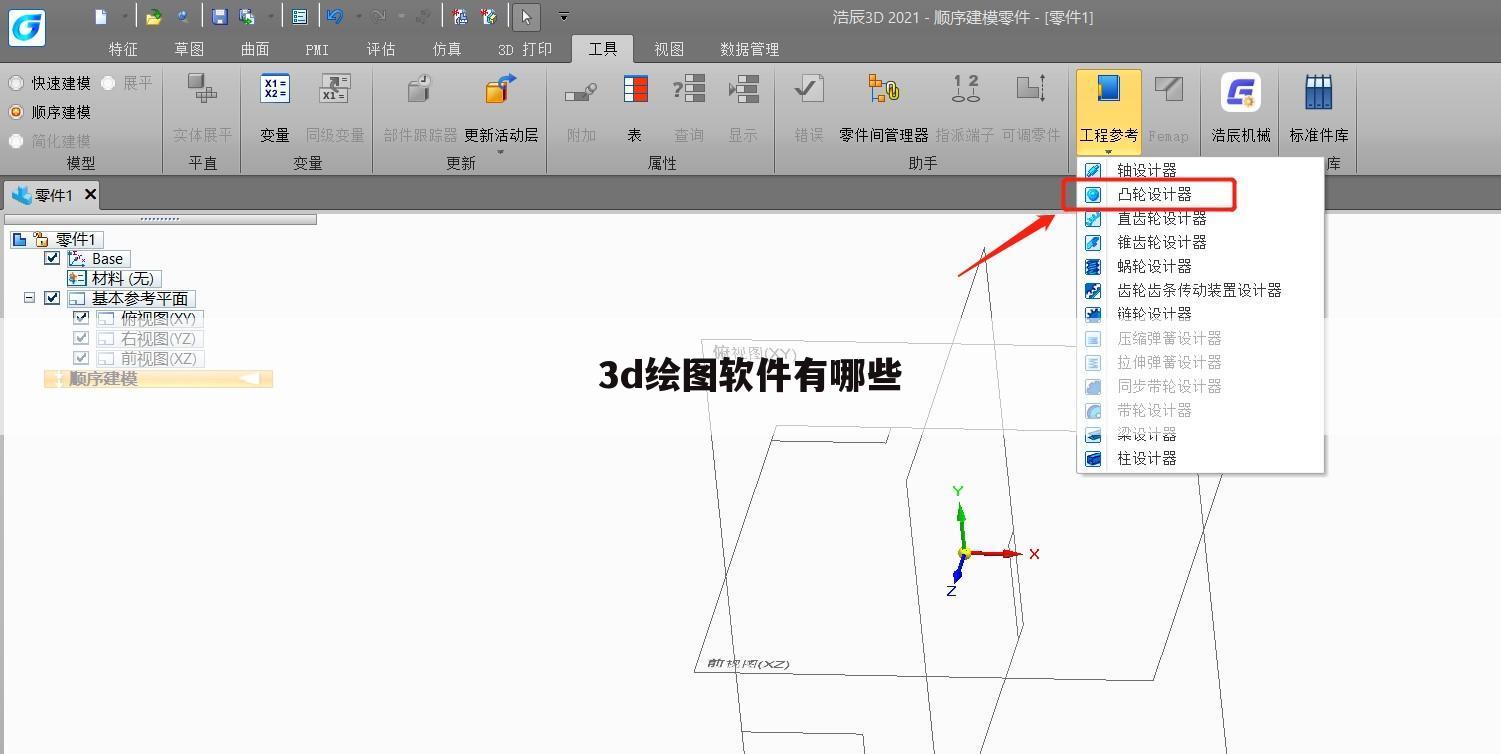Image resolution: width=1501 pixels, height=754 pixels.
Task: Toggle the Base checkbox in tree
Action: (52, 258)
